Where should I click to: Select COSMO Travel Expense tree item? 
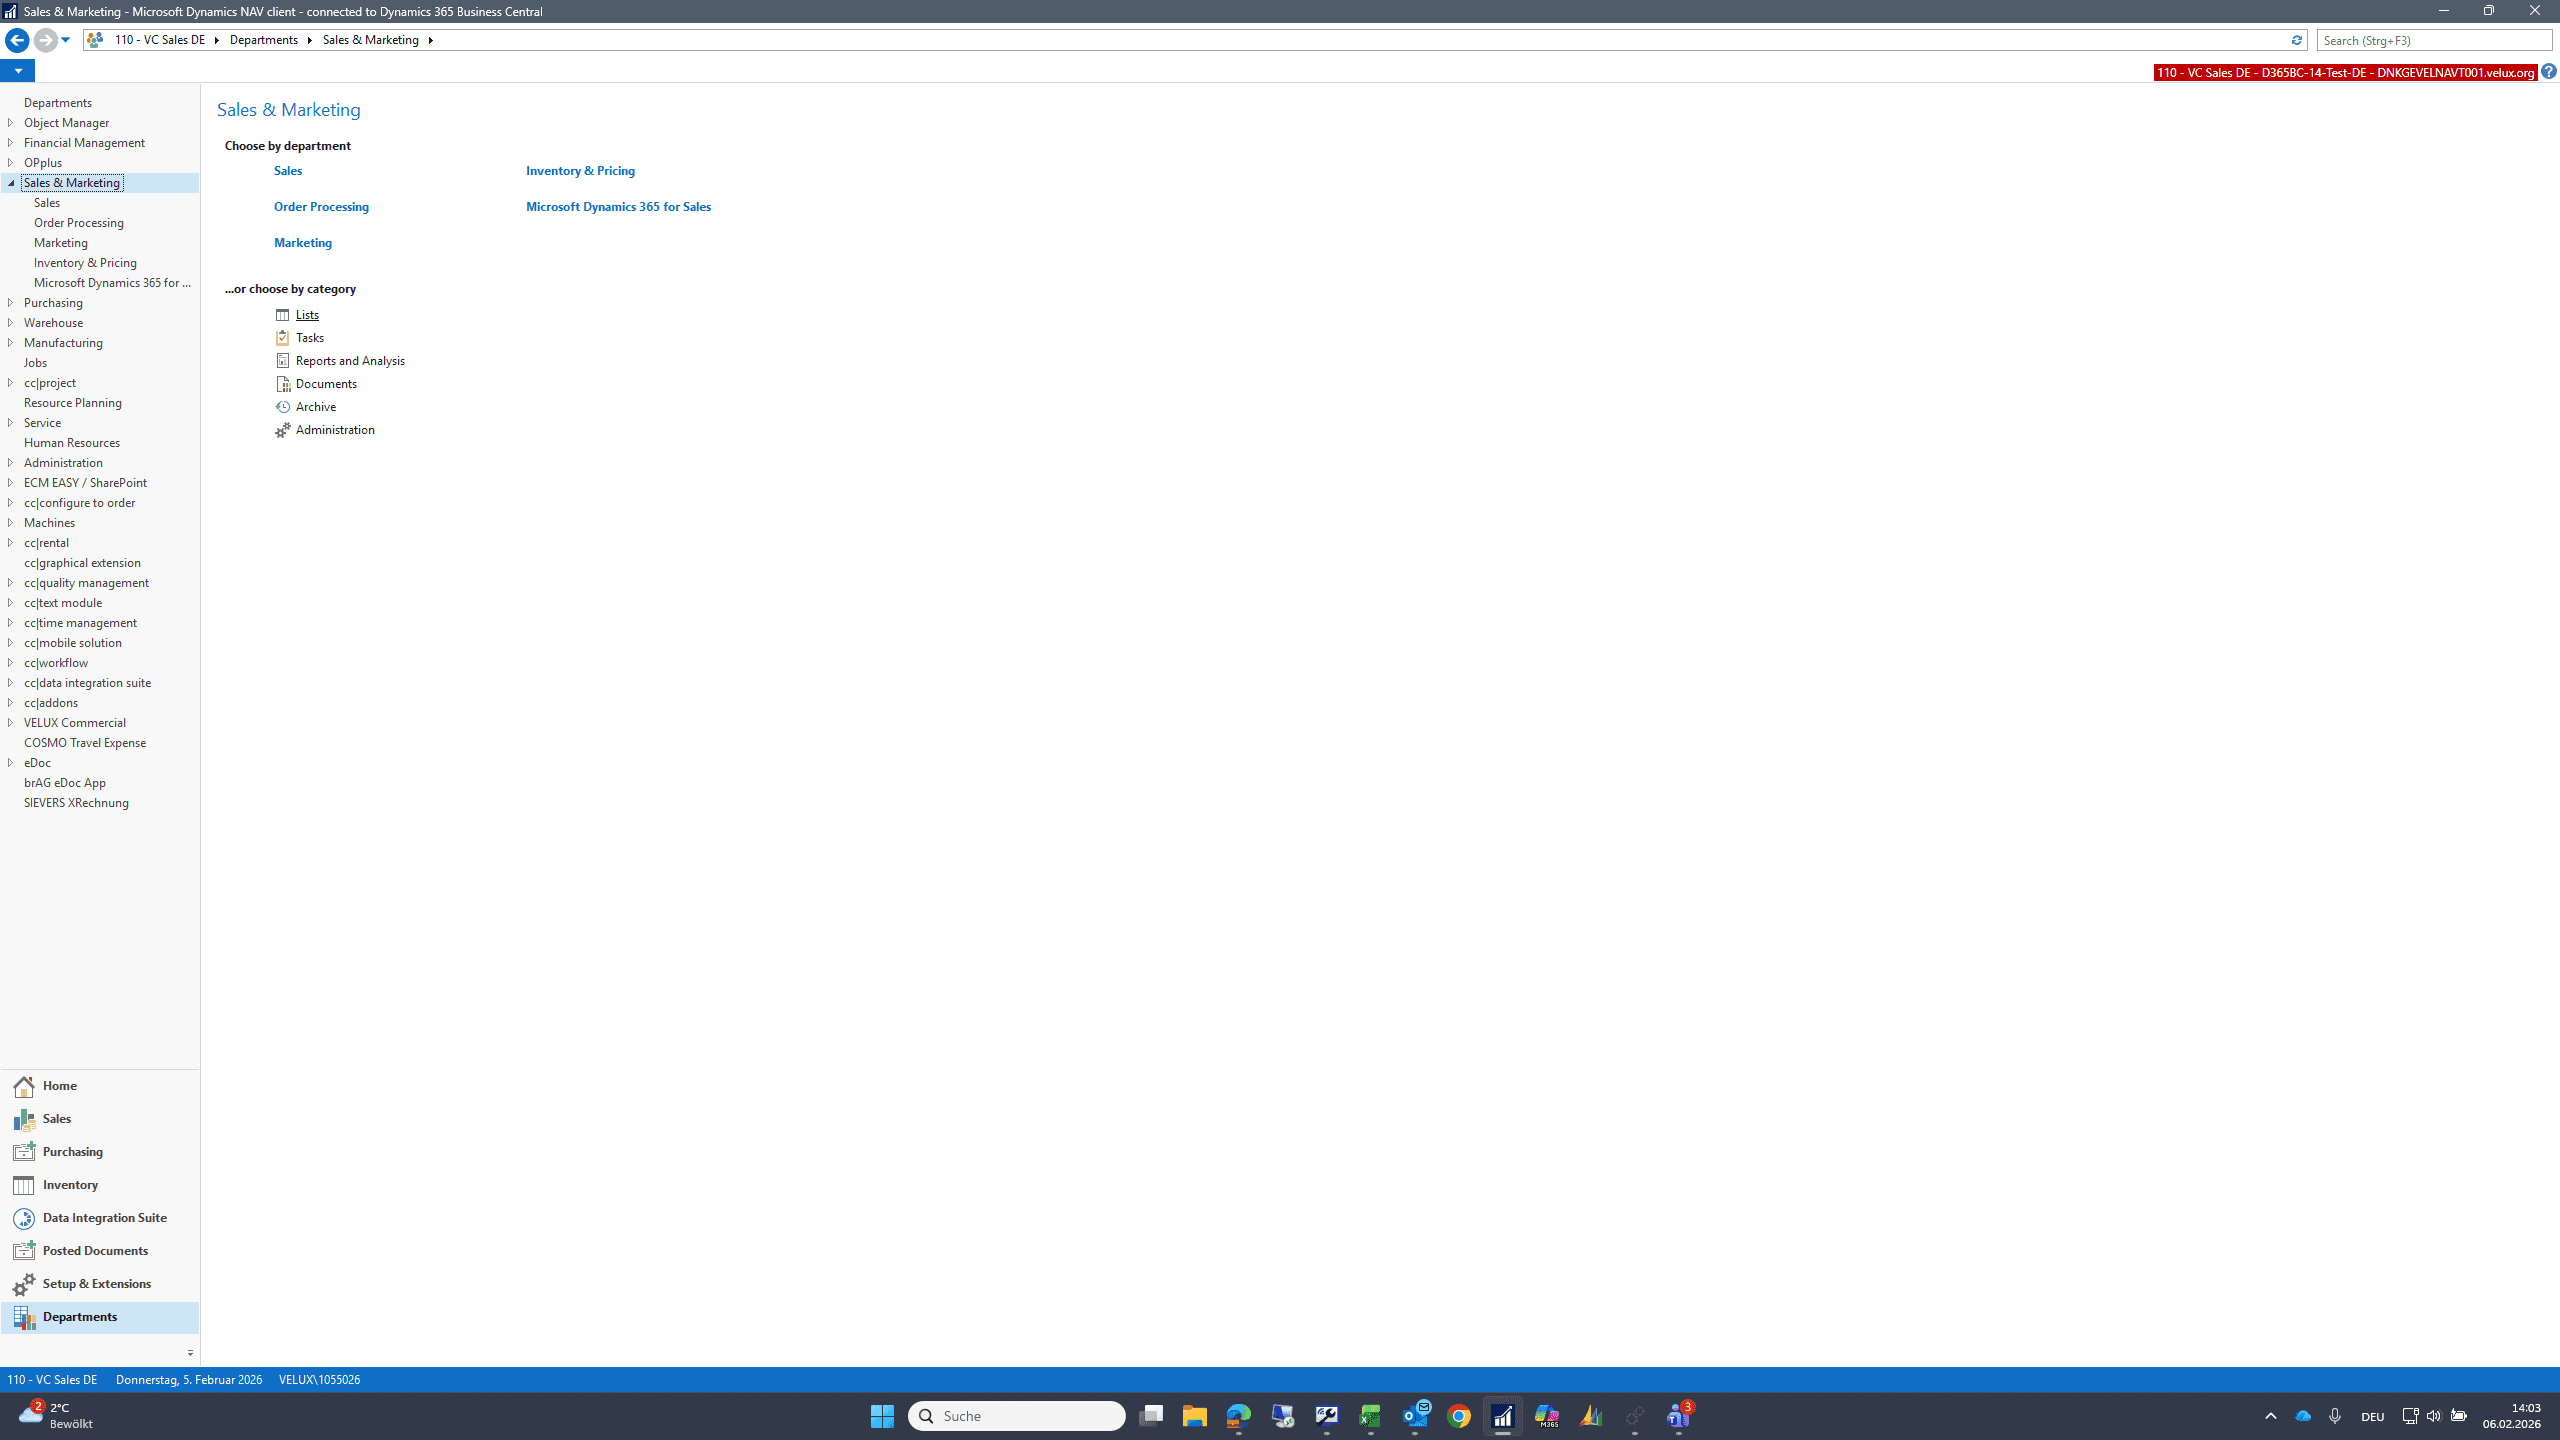[85, 743]
